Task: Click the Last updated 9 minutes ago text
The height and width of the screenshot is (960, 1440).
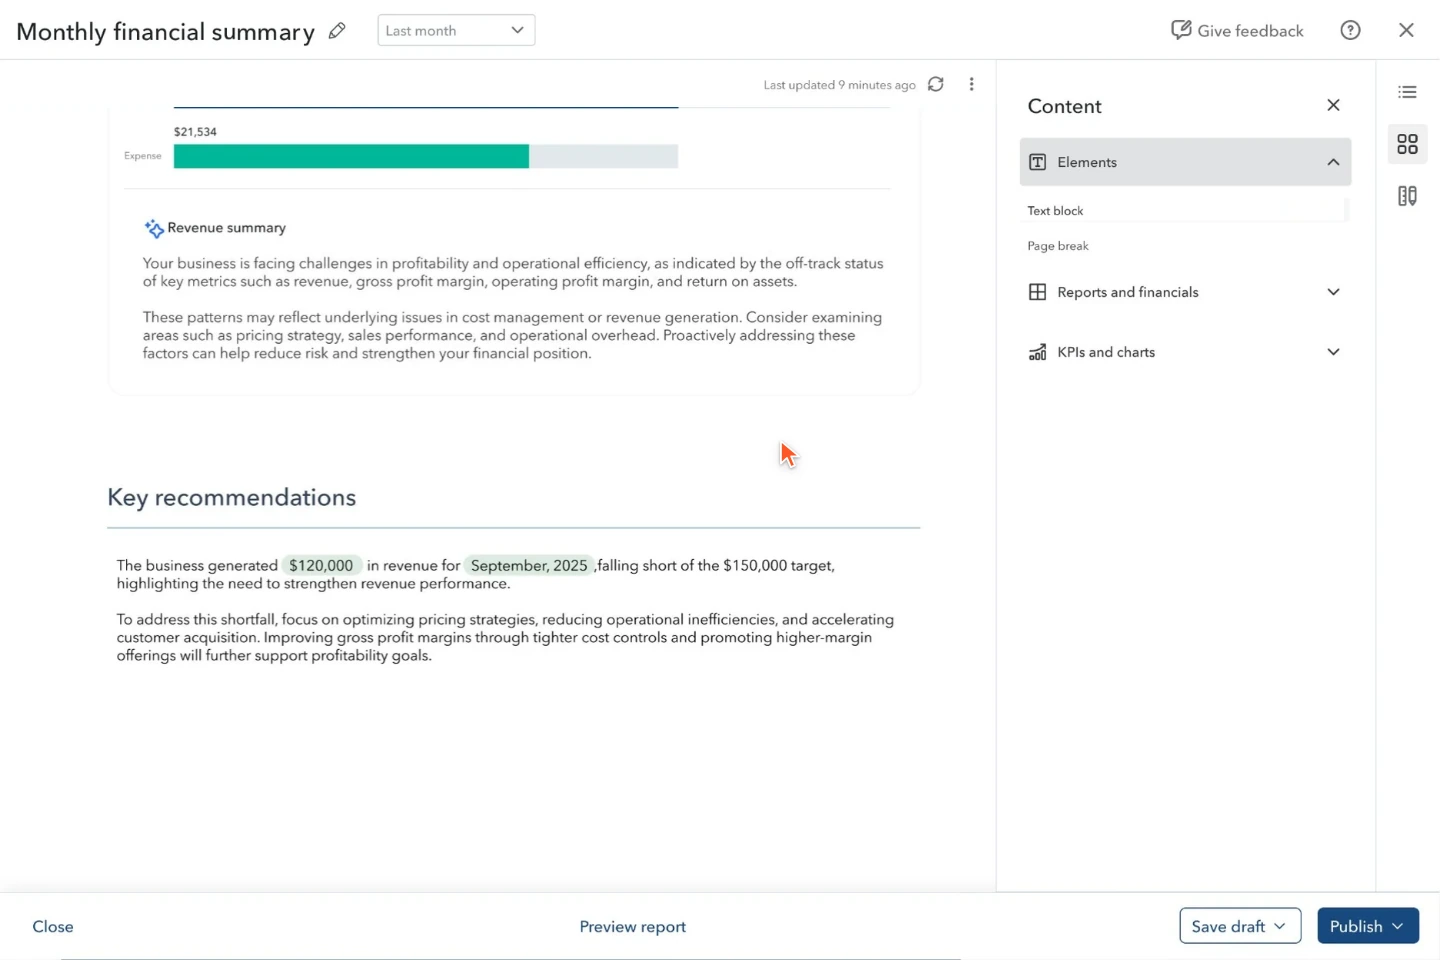Action: [839, 85]
